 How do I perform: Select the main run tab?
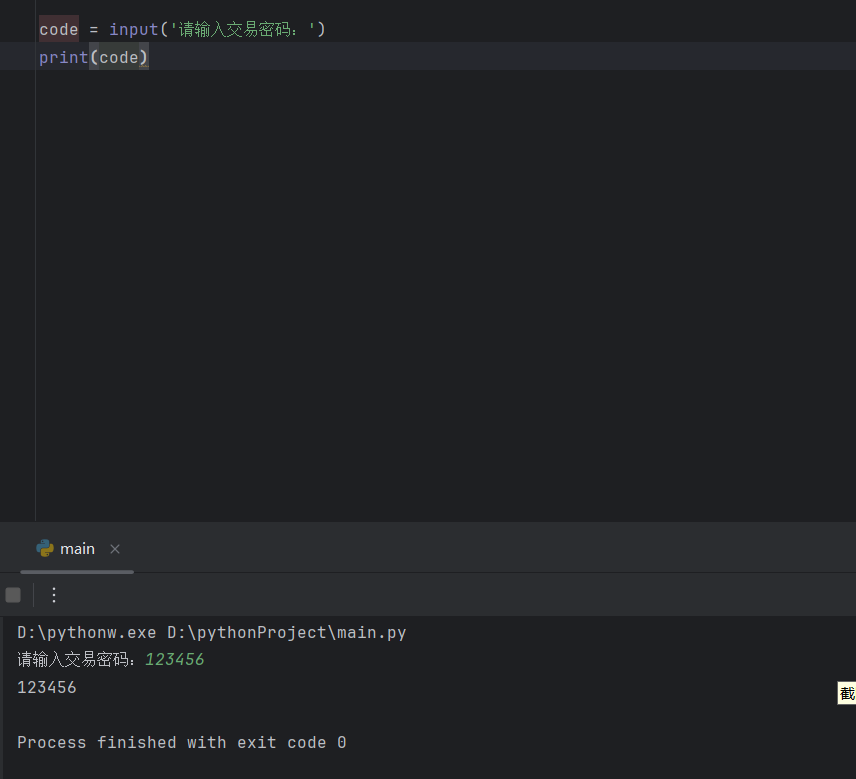[x=77, y=549]
